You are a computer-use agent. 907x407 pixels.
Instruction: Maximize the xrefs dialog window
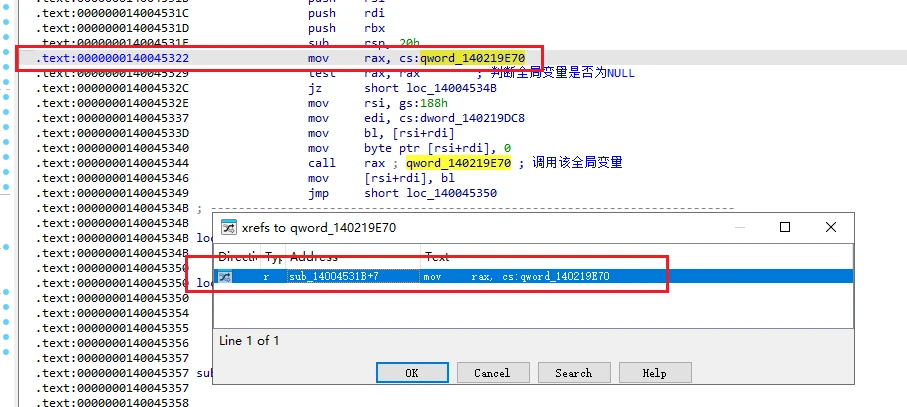click(x=784, y=227)
